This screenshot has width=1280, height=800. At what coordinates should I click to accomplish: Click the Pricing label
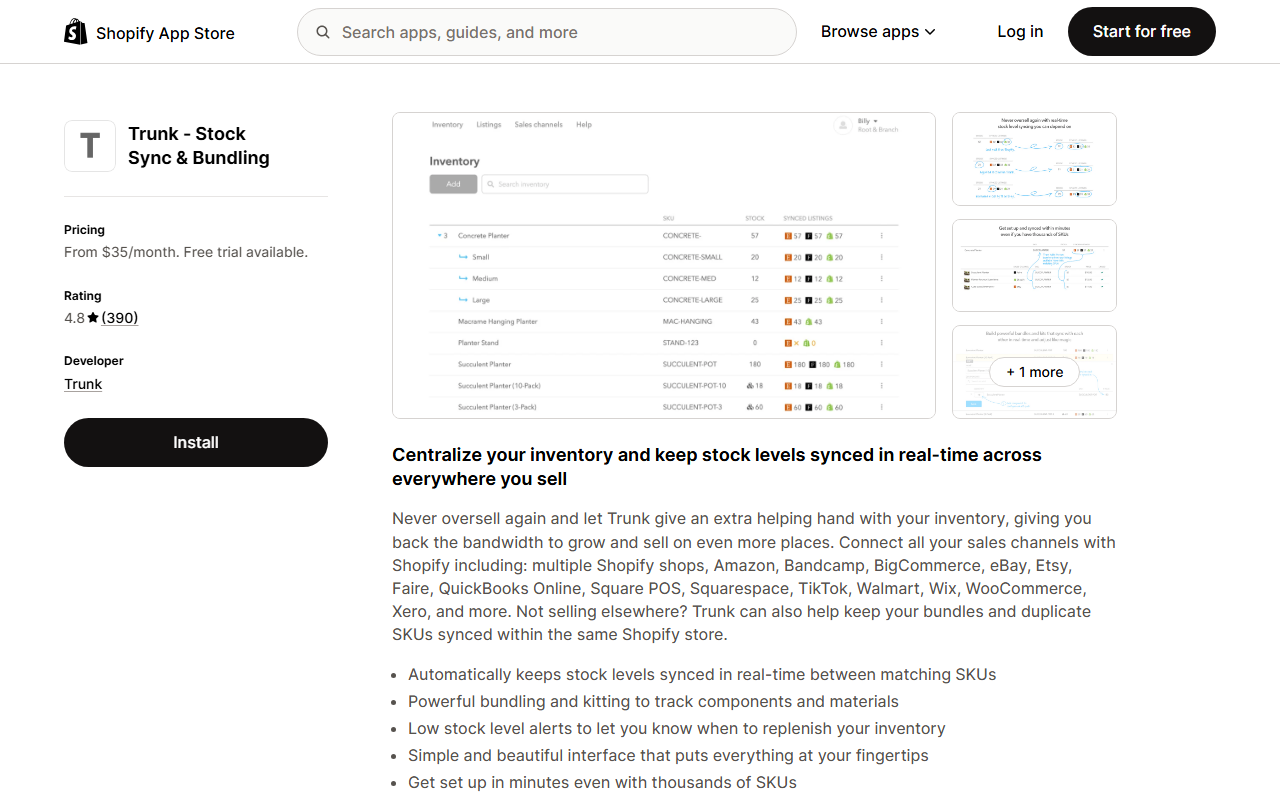click(84, 230)
